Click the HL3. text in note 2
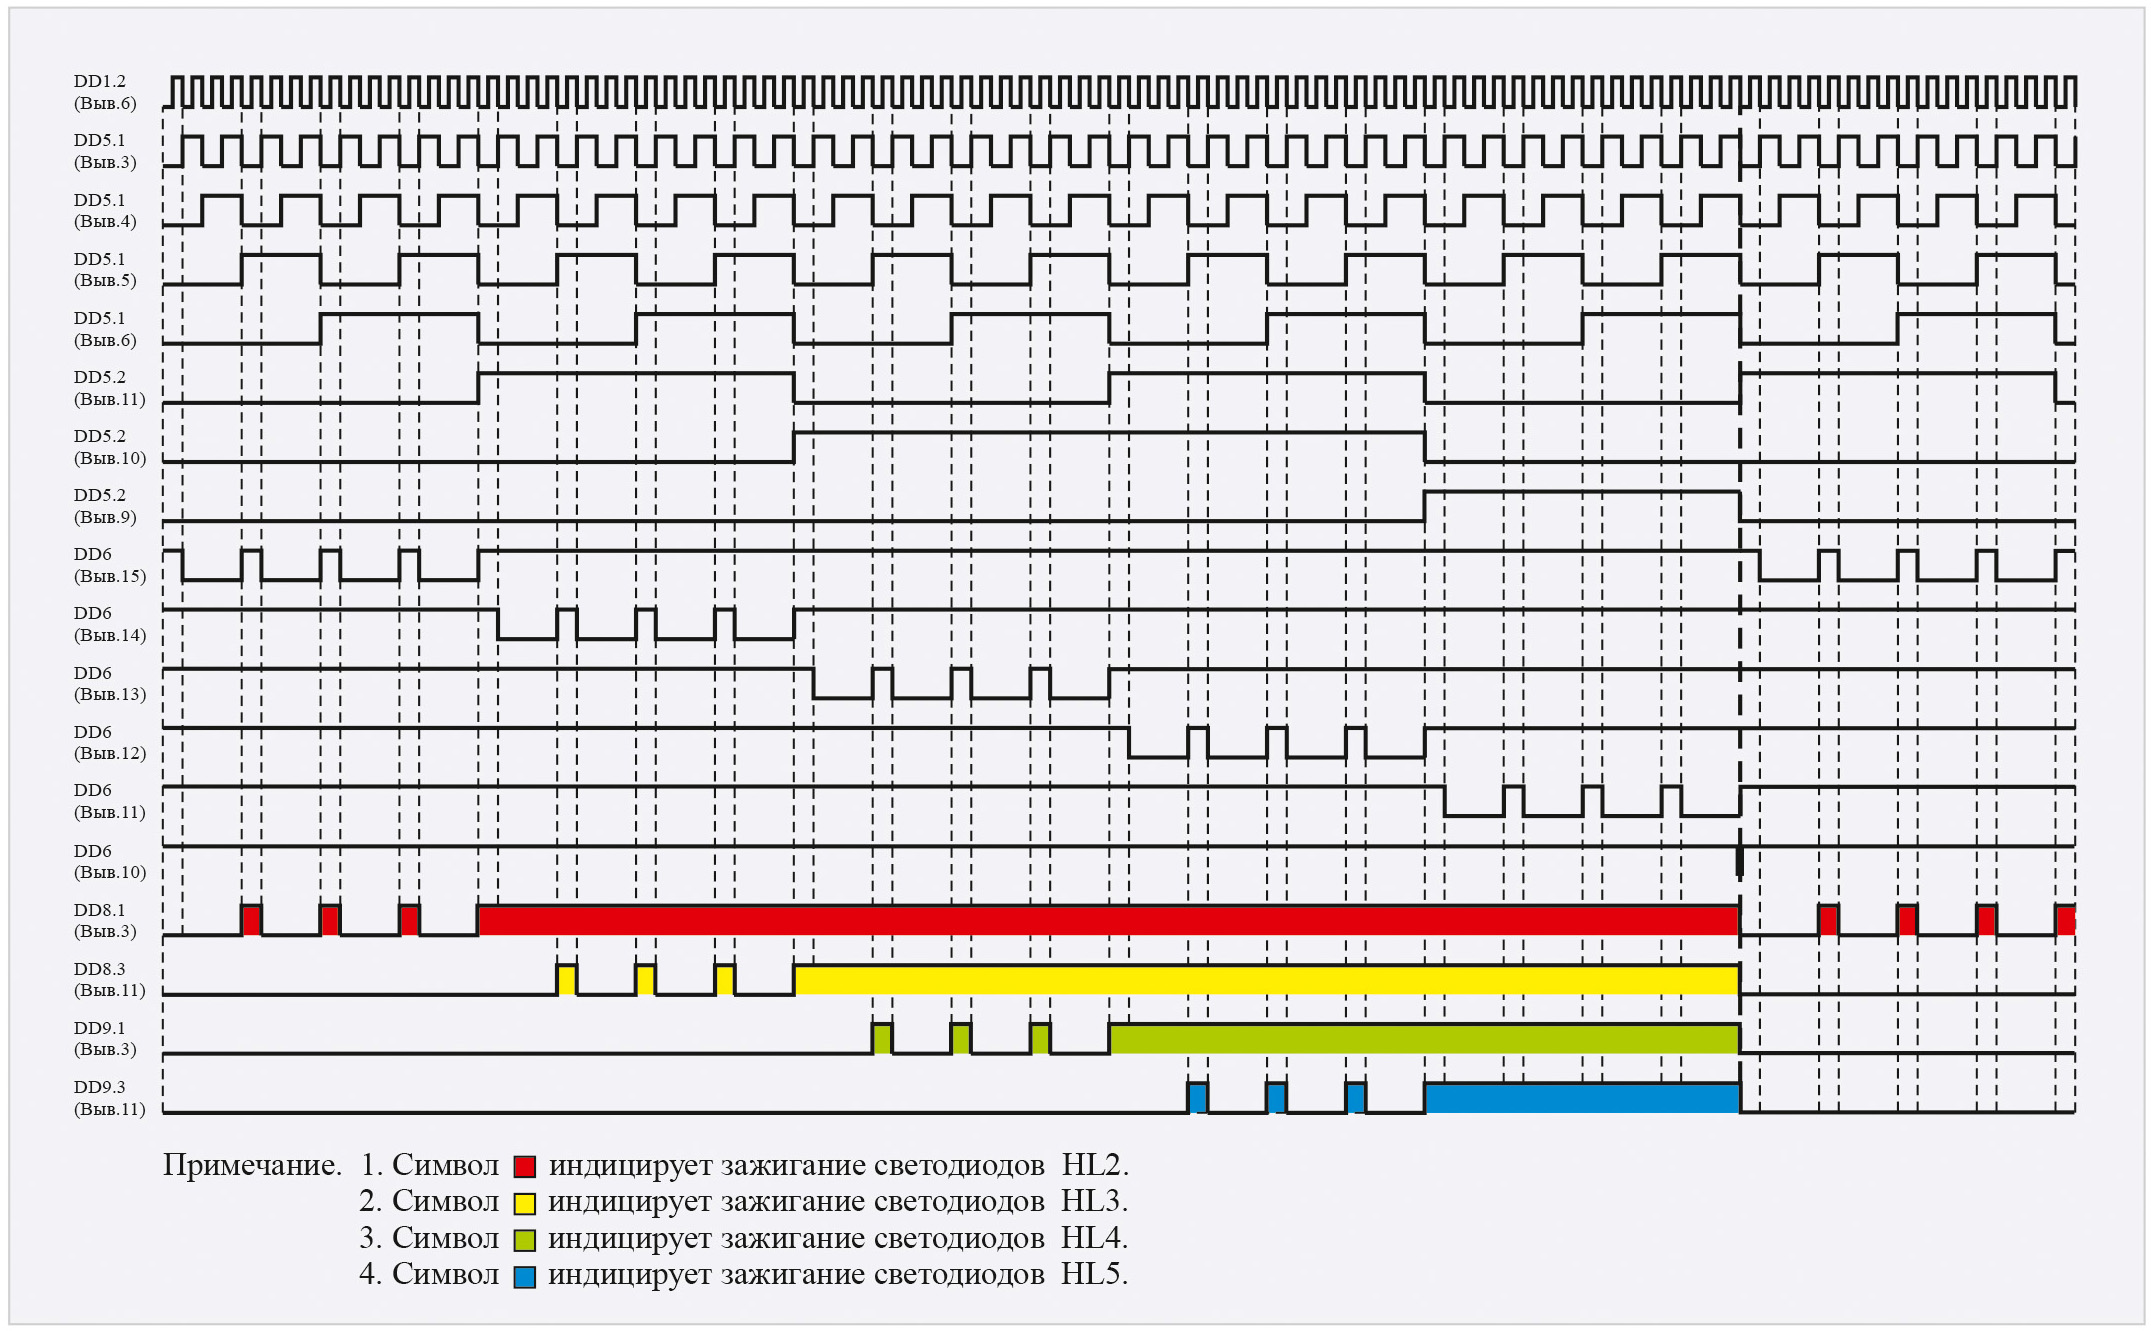Screen dimensions: 2151x1331 (1095, 1201)
